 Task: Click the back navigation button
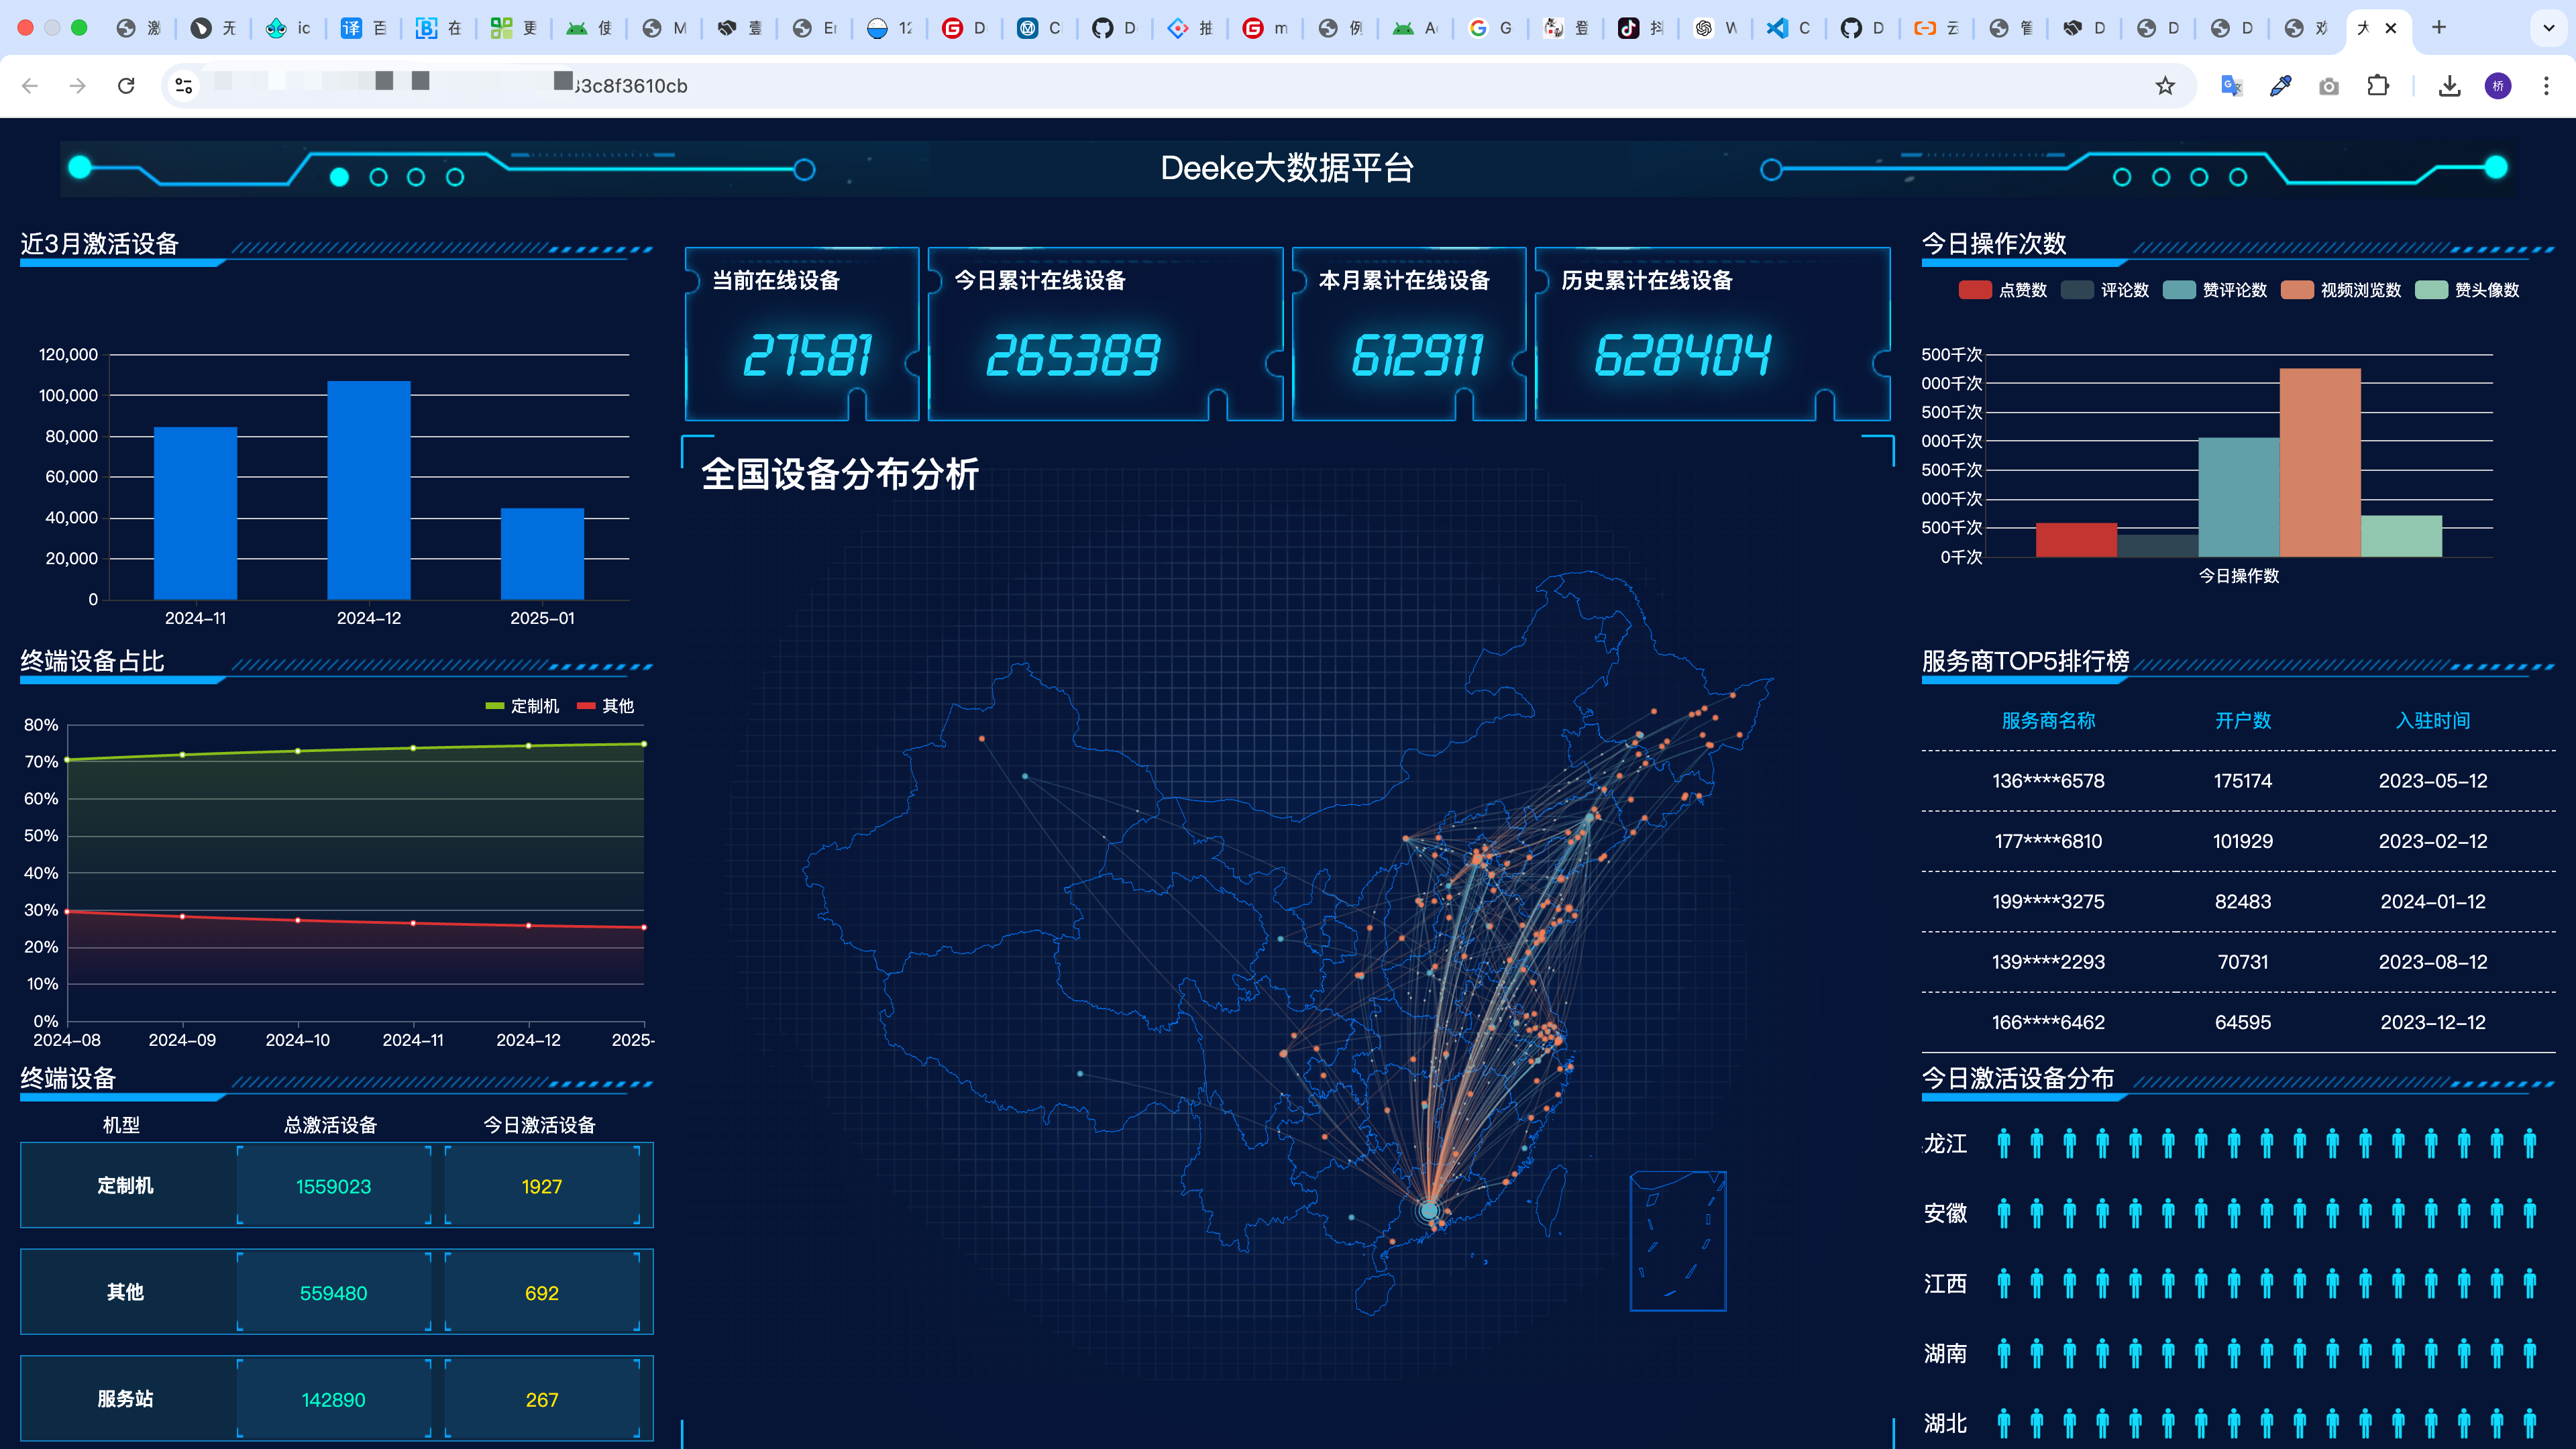point(30,86)
